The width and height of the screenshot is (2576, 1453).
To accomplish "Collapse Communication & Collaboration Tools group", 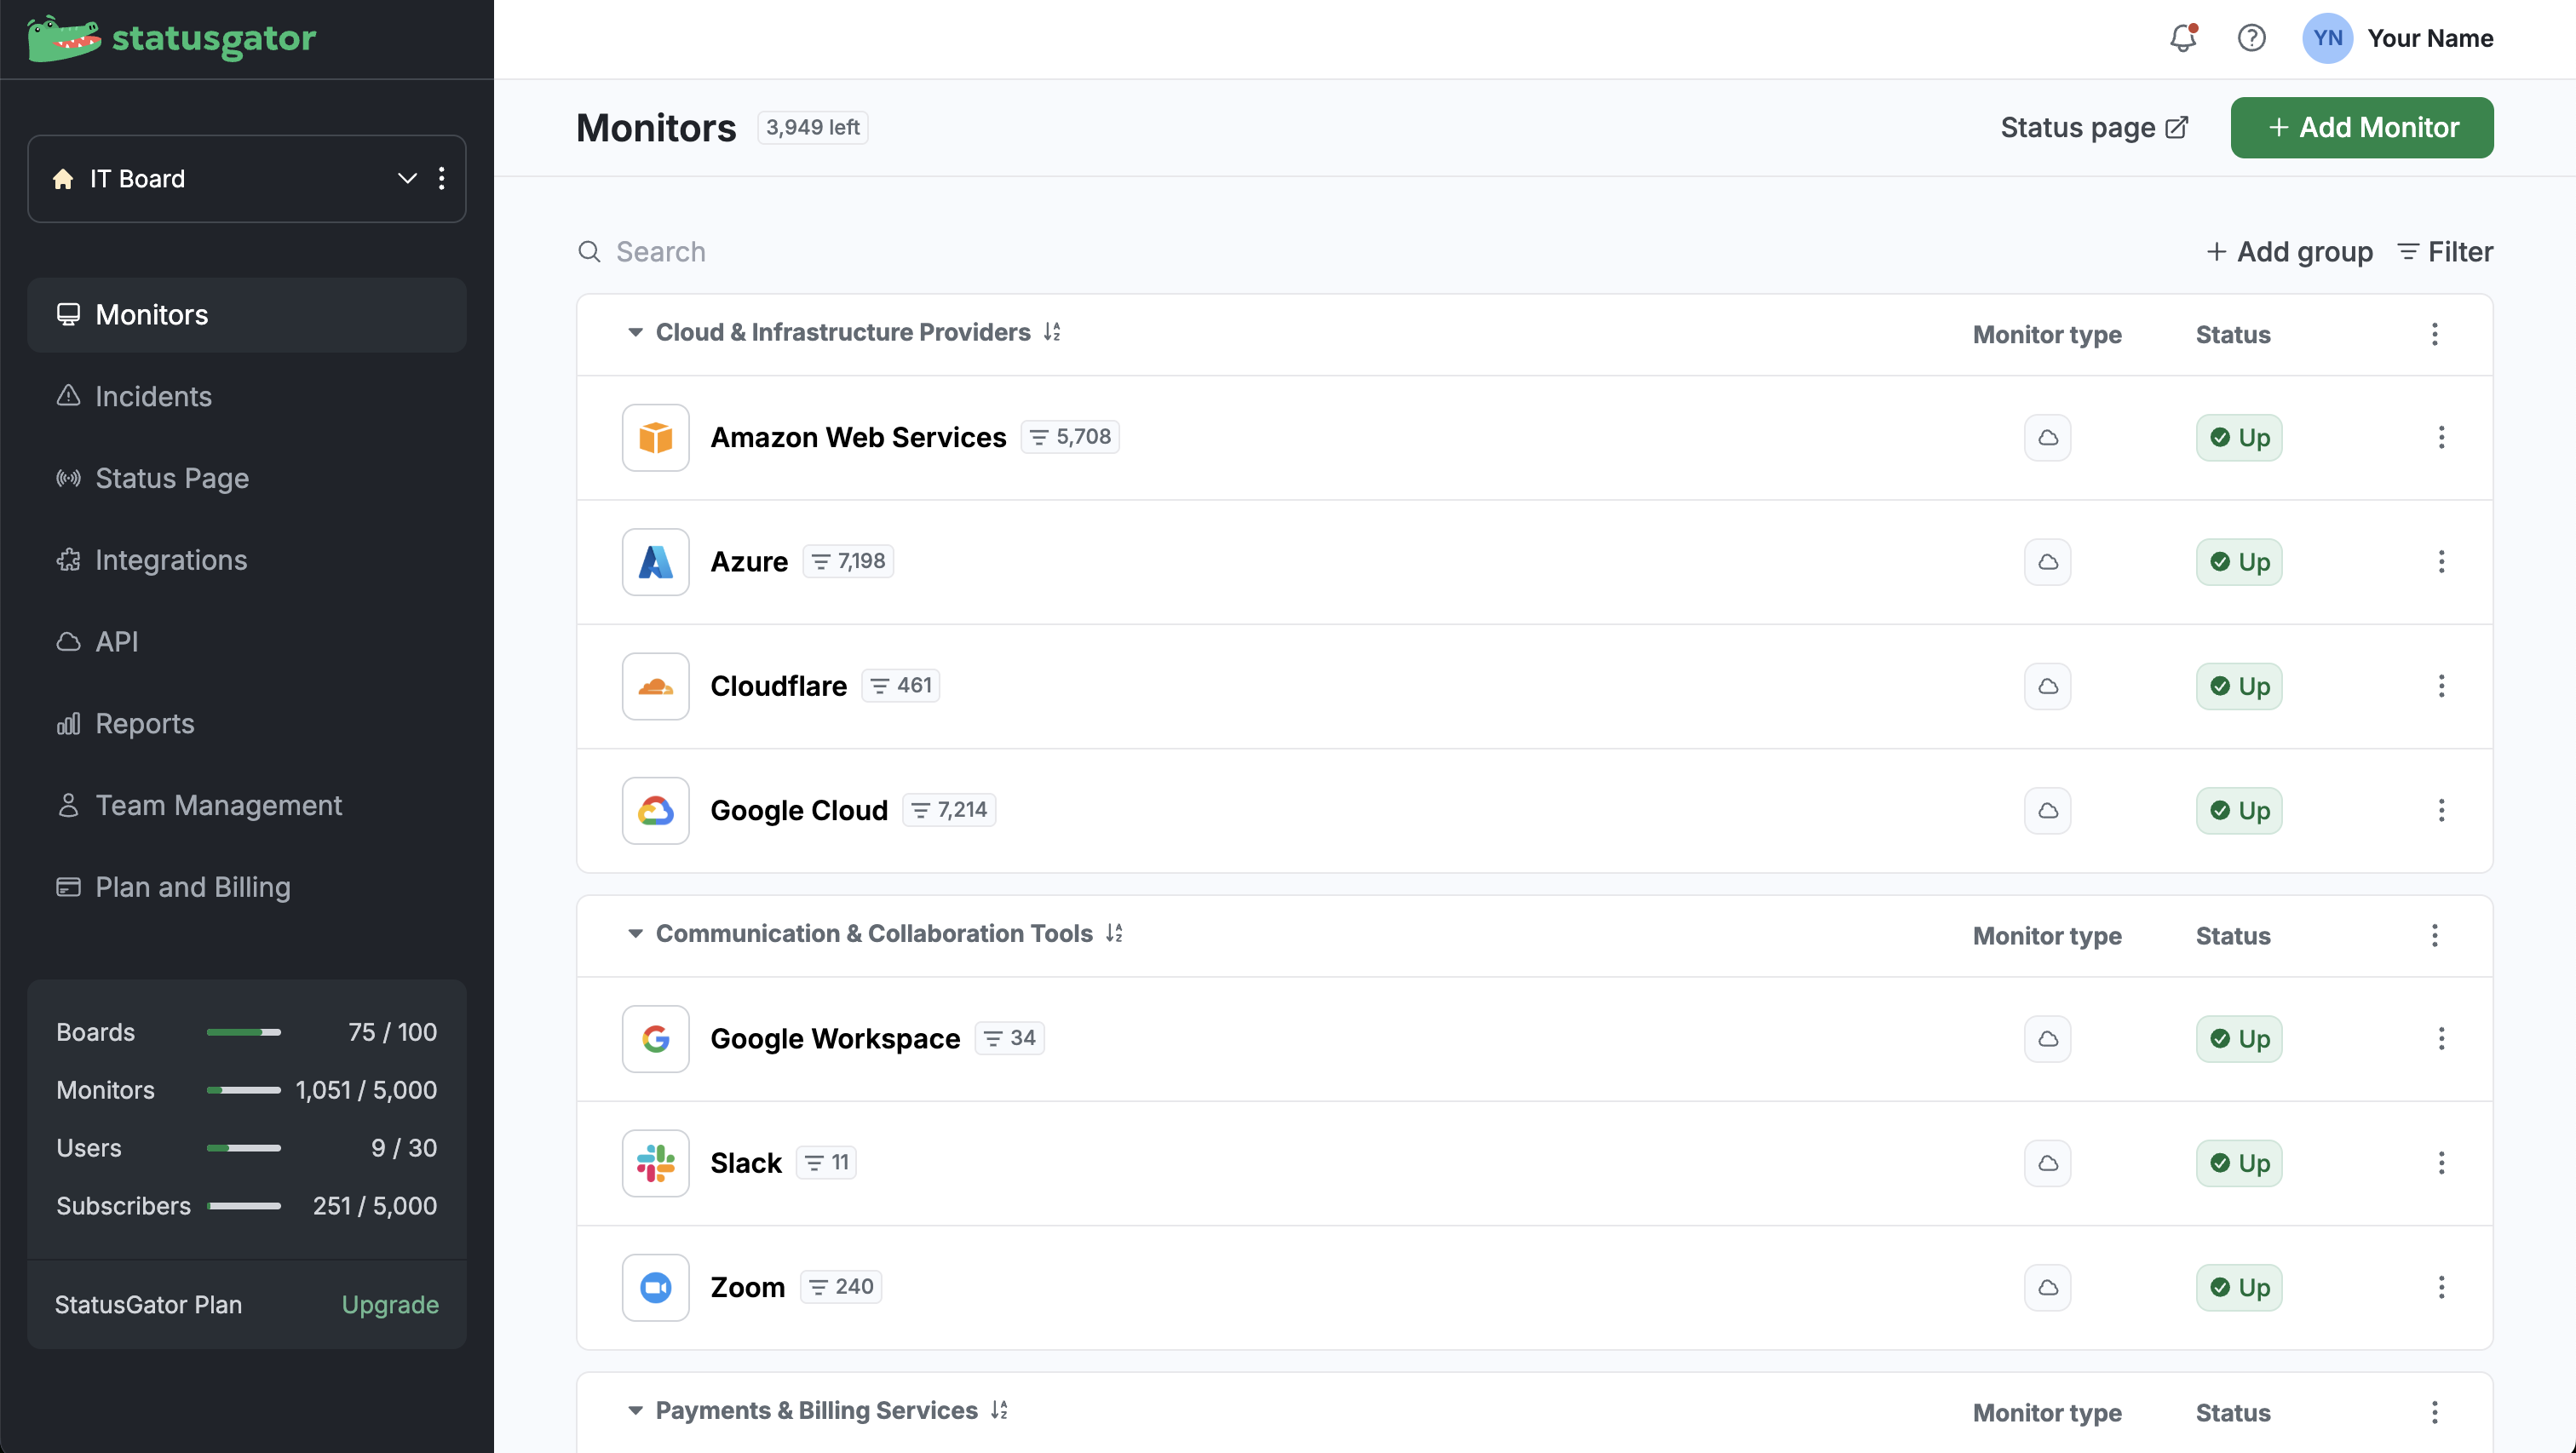I will [x=635, y=933].
